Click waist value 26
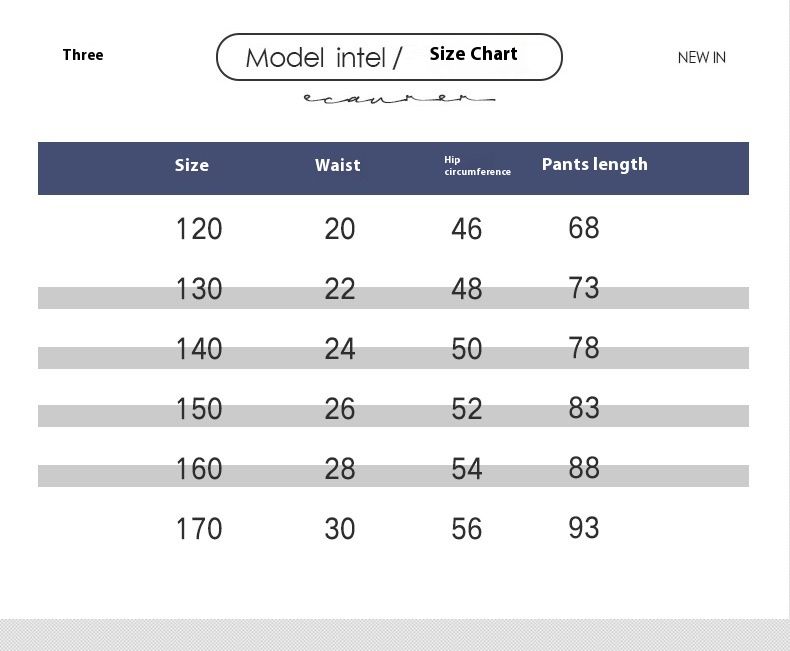This screenshot has width=790, height=651. click(340, 409)
